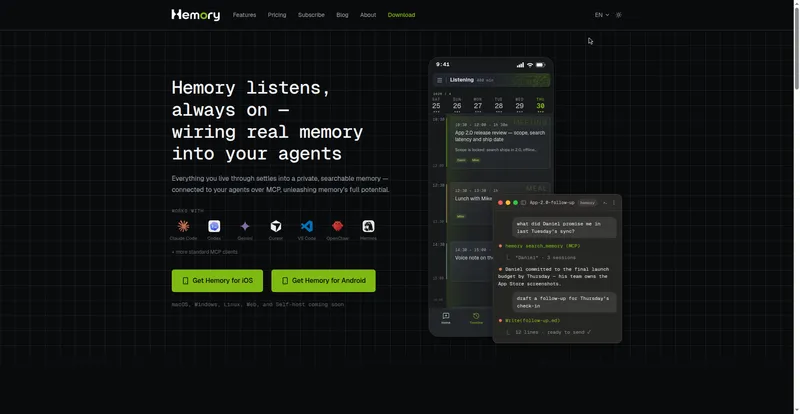Open the App 2.0 release review card
This screenshot has height=414, width=800.
[x=498, y=142]
